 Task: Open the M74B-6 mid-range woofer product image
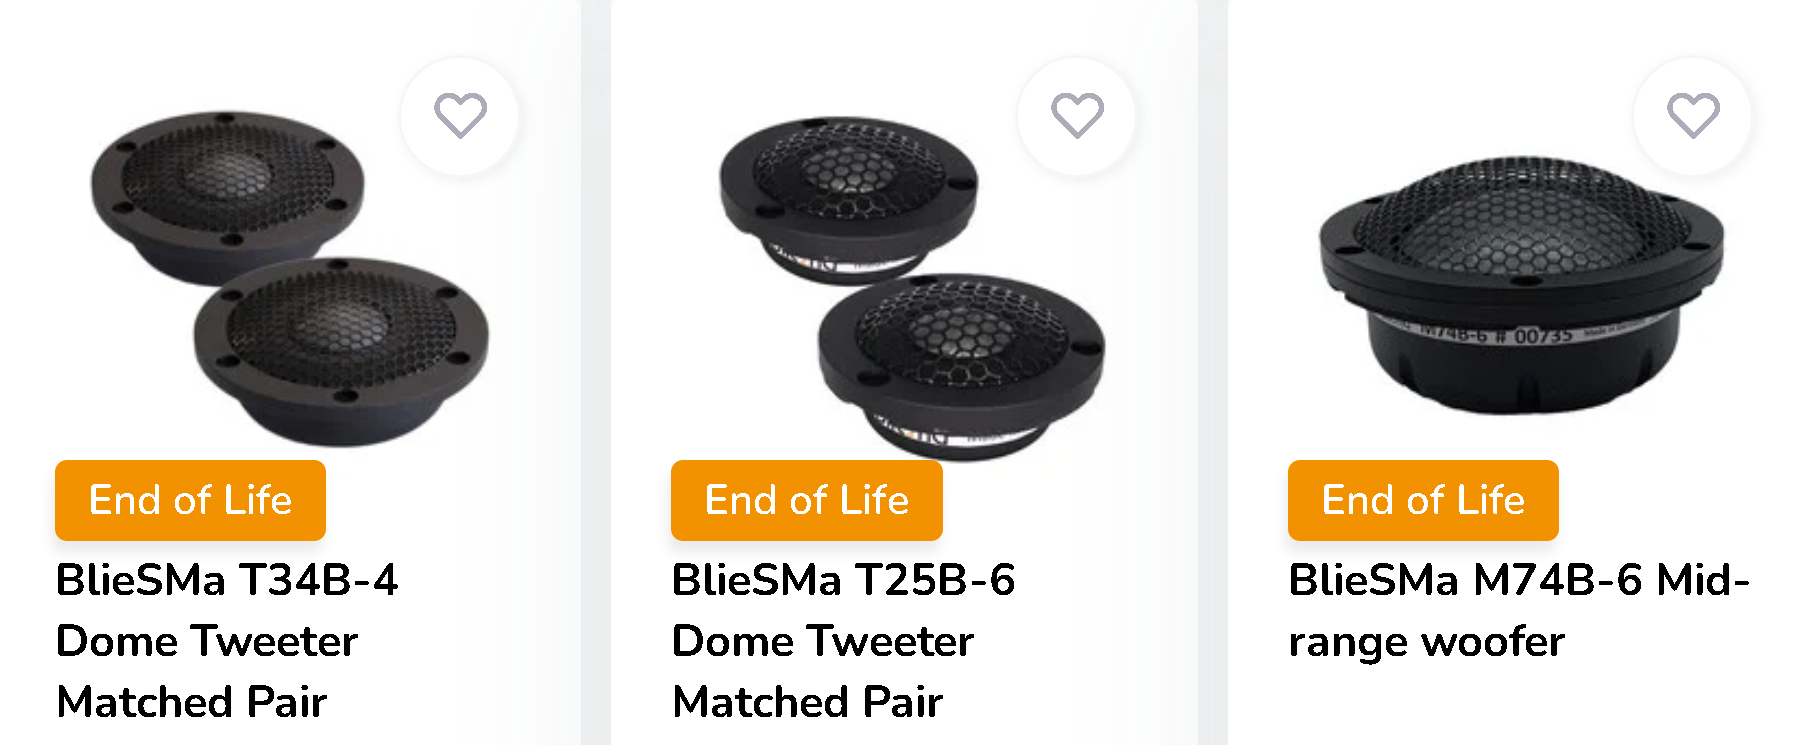tap(1520, 270)
